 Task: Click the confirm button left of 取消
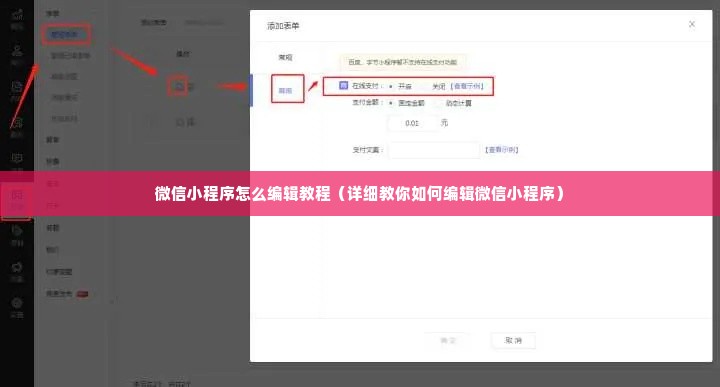[448, 341]
